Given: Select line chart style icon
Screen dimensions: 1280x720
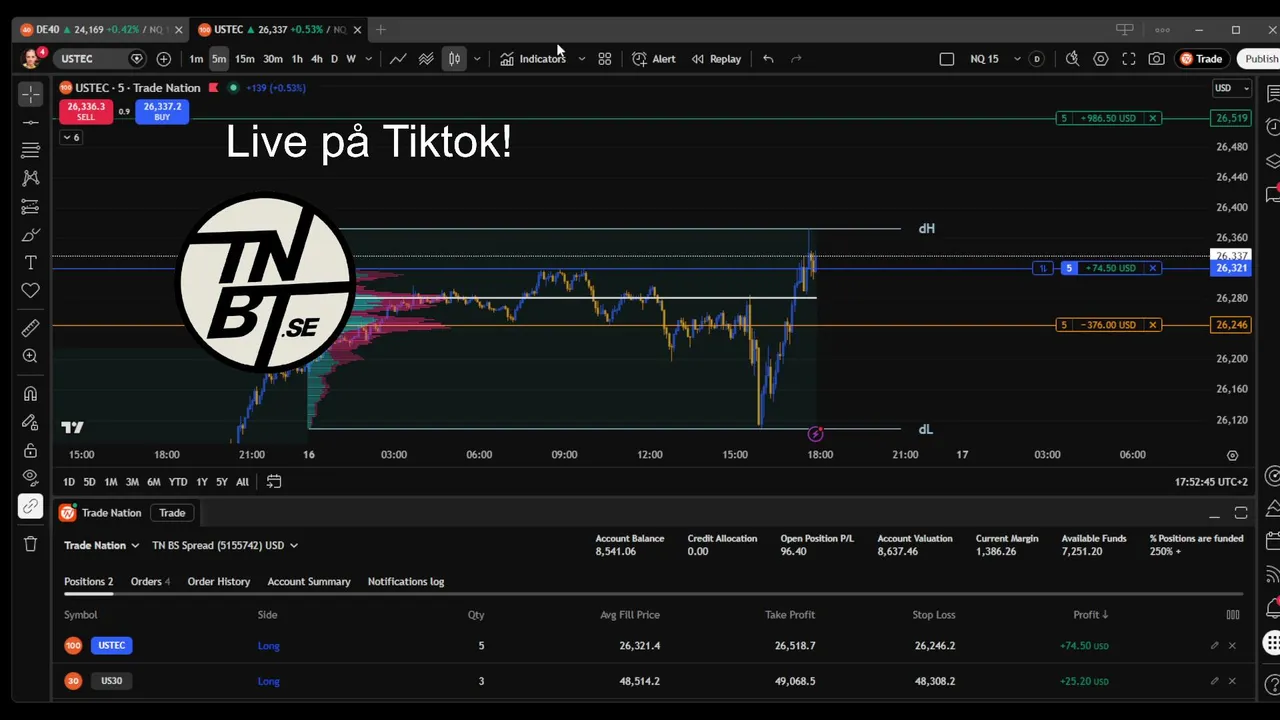Looking at the screenshot, I should tap(398, 59).
